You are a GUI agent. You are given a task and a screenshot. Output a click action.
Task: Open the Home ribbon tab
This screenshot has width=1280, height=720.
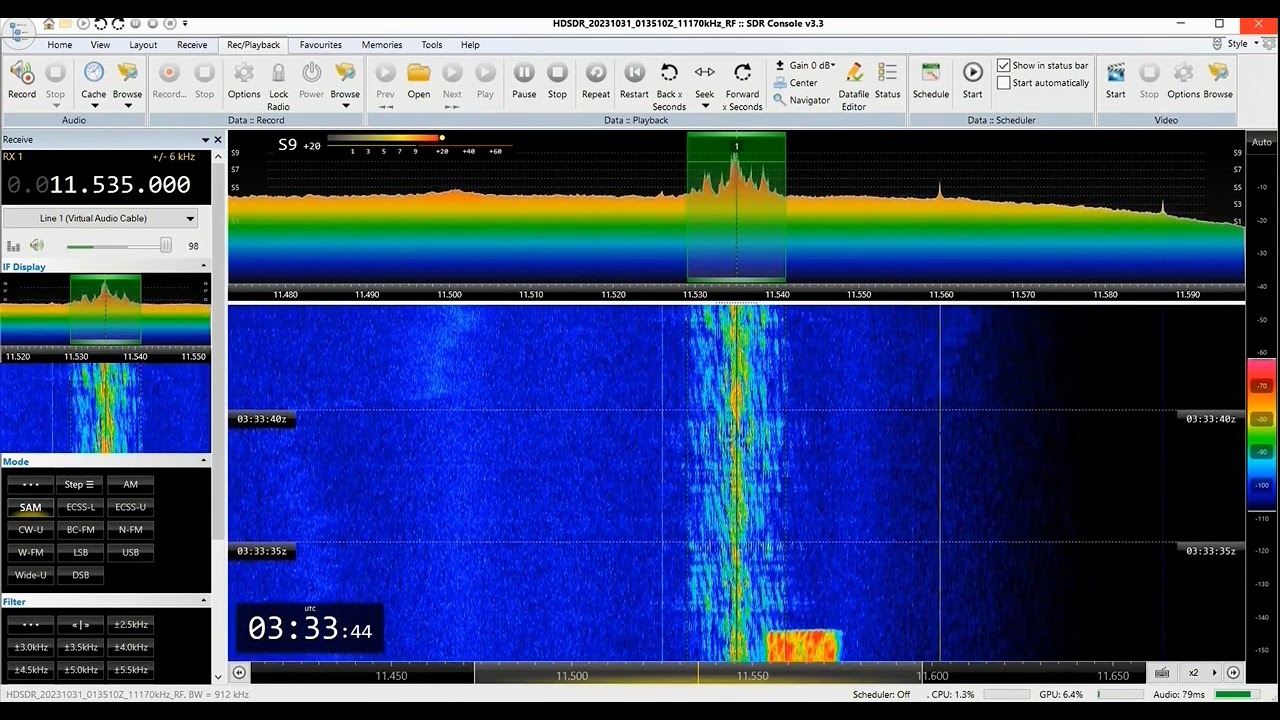(59, 45)
